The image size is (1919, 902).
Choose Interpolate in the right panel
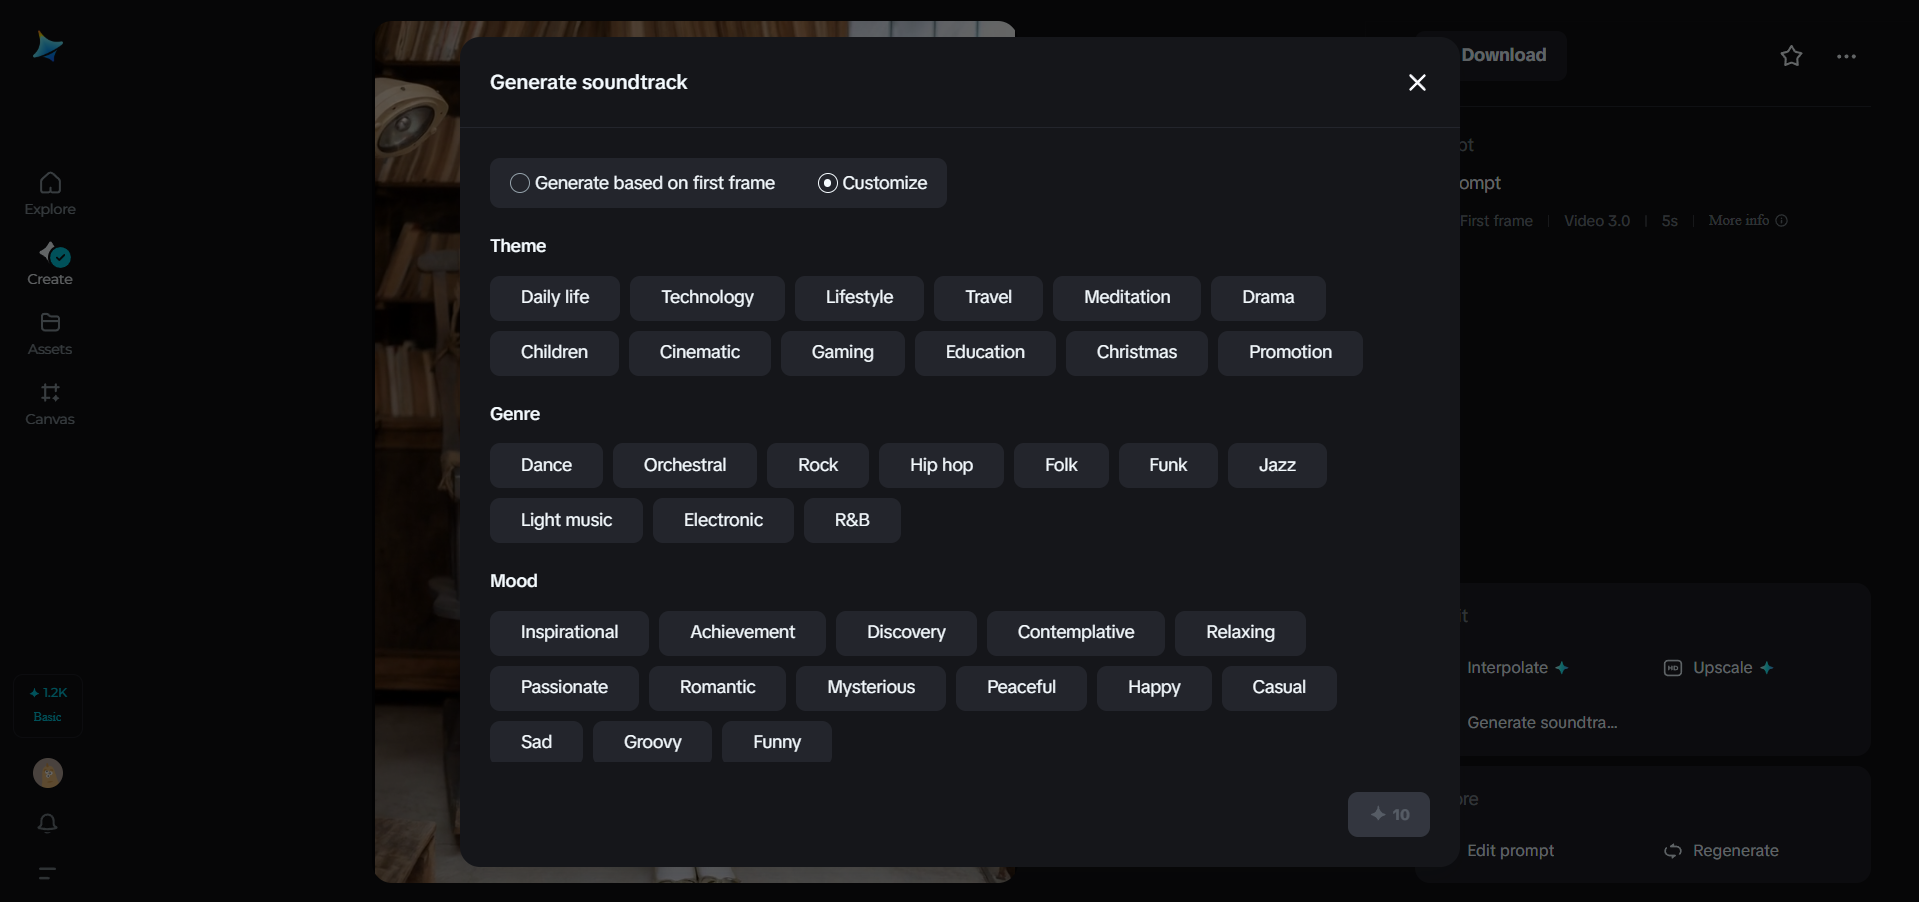tap(1506, 667)
